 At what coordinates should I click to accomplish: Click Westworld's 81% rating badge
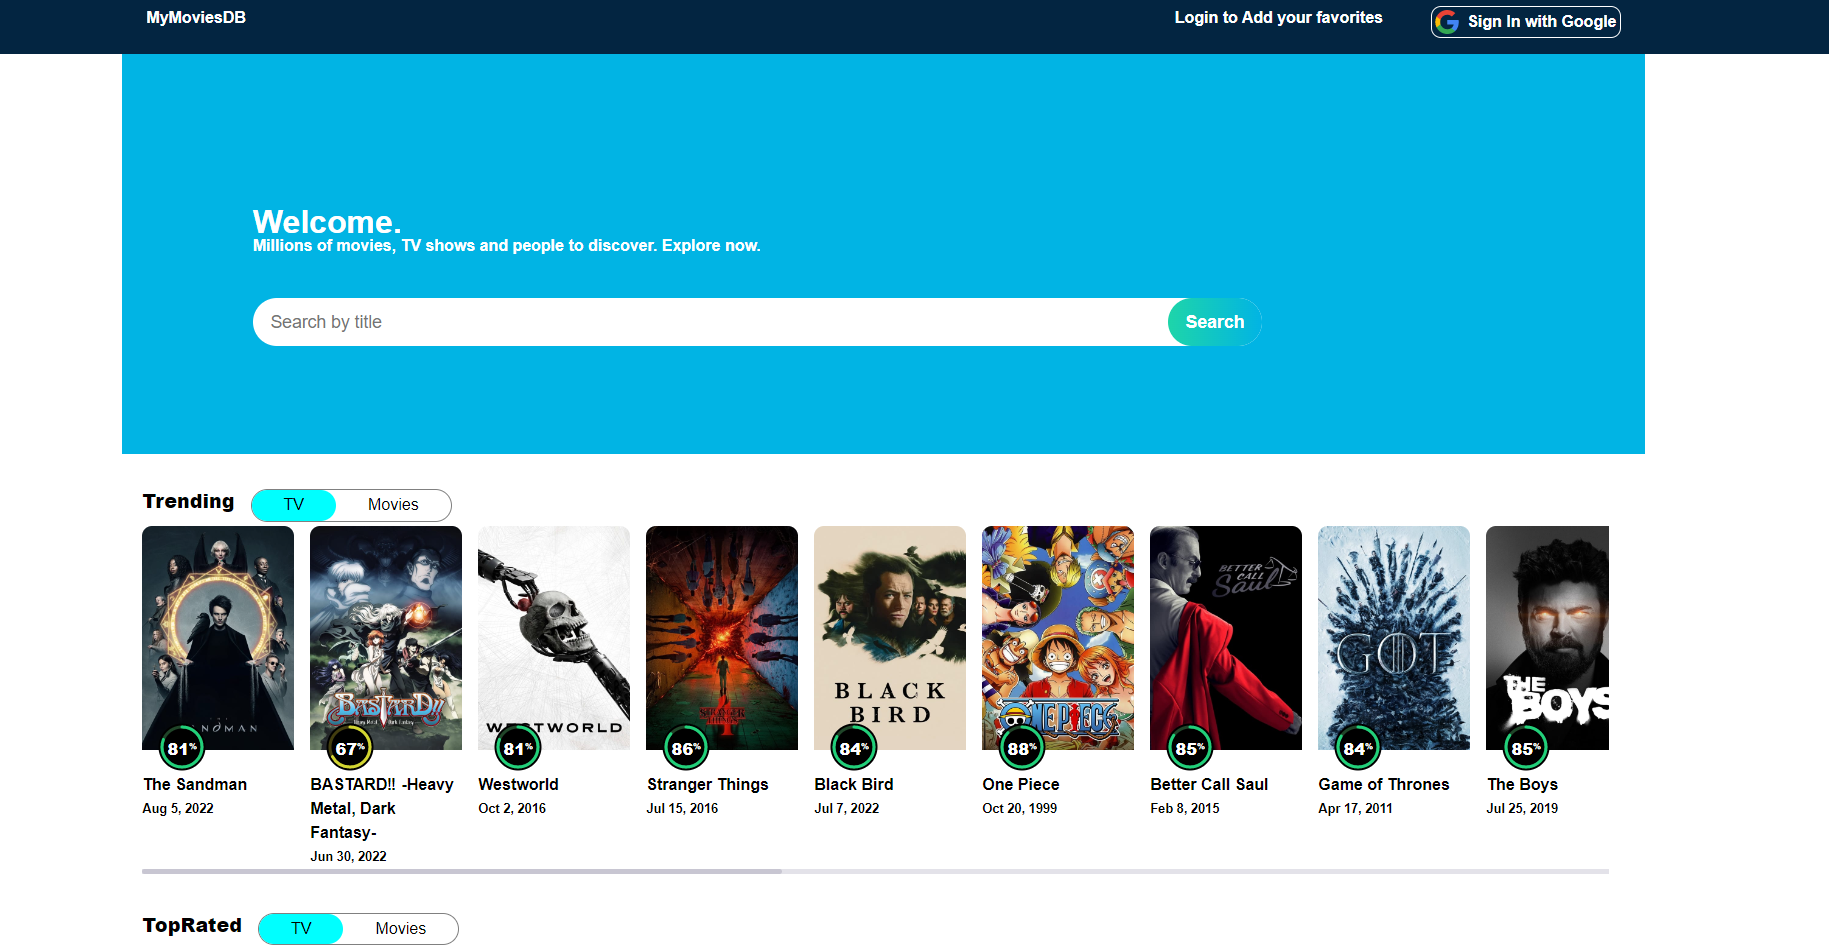[518, 748]
